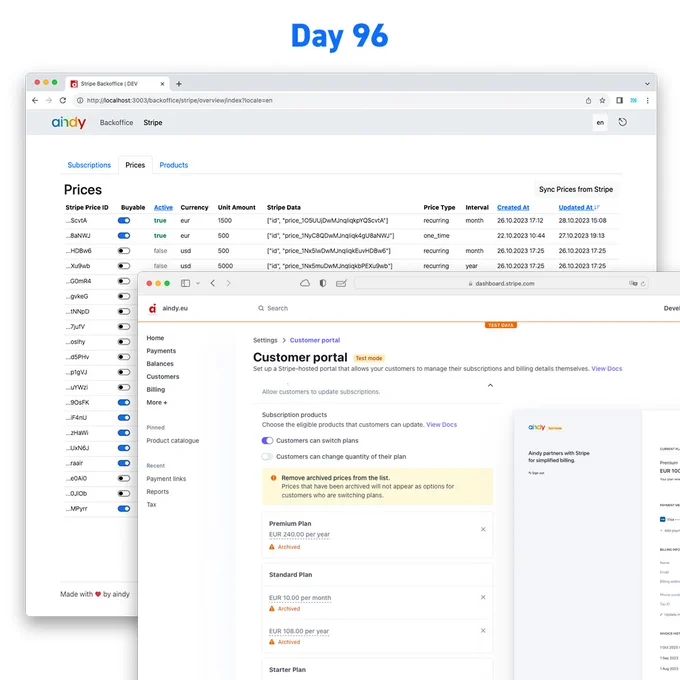This screenshot has width=680, height=680.
Task: Click the iCloud icon in Safari toolbar
Action: tap(305, 283)
